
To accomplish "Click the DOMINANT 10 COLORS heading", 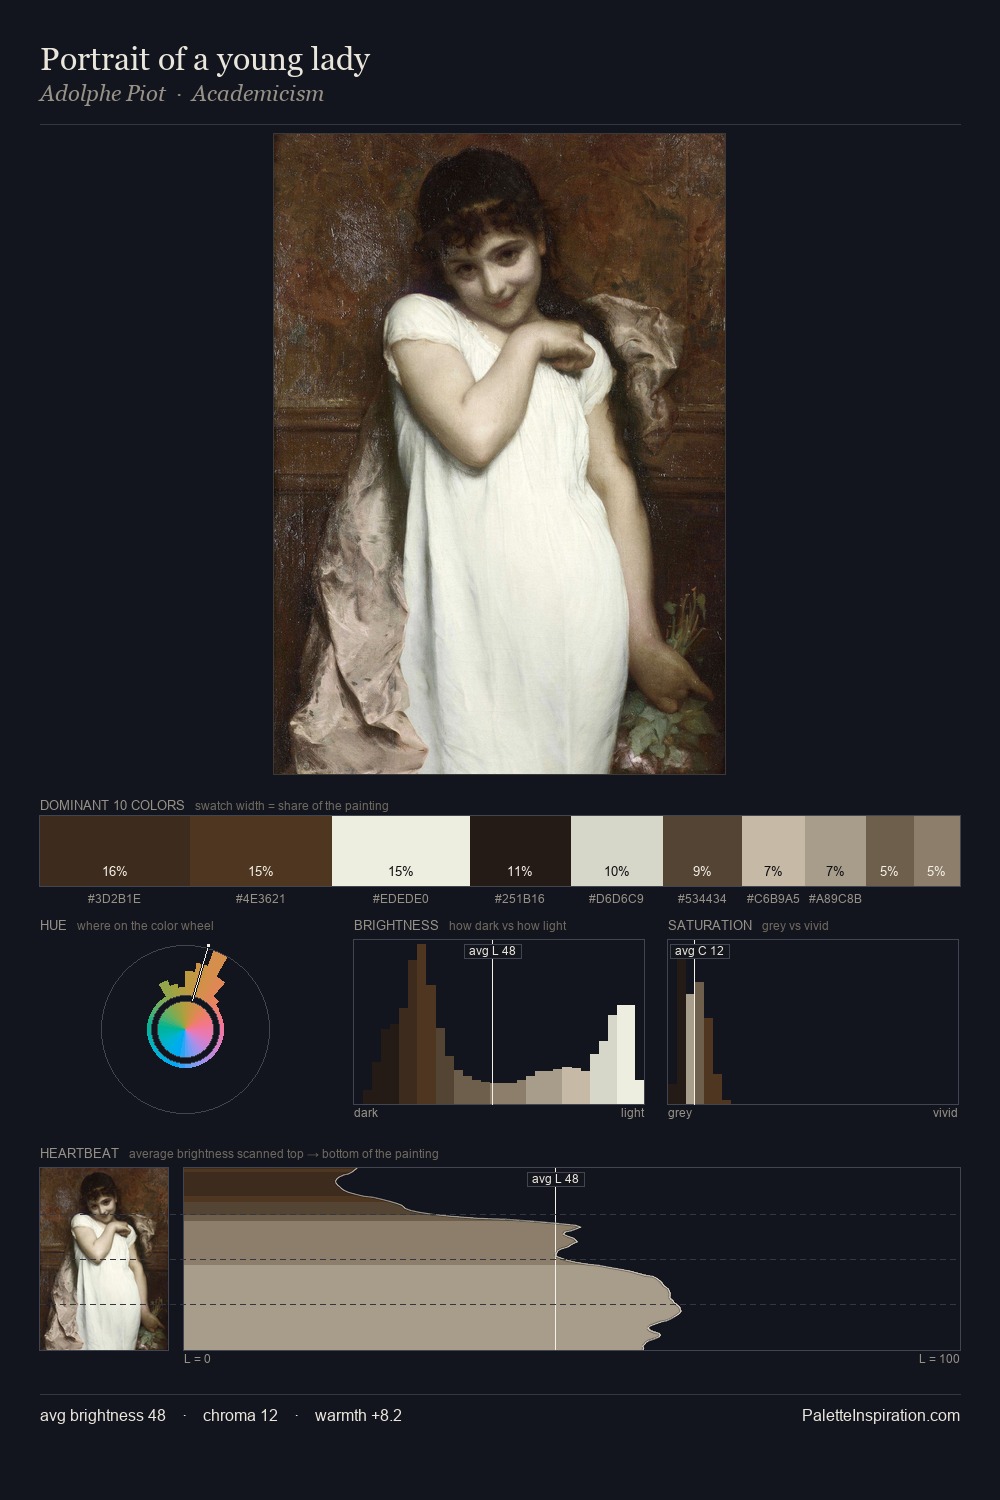I will pyautogui.click(x=112, y=805).
